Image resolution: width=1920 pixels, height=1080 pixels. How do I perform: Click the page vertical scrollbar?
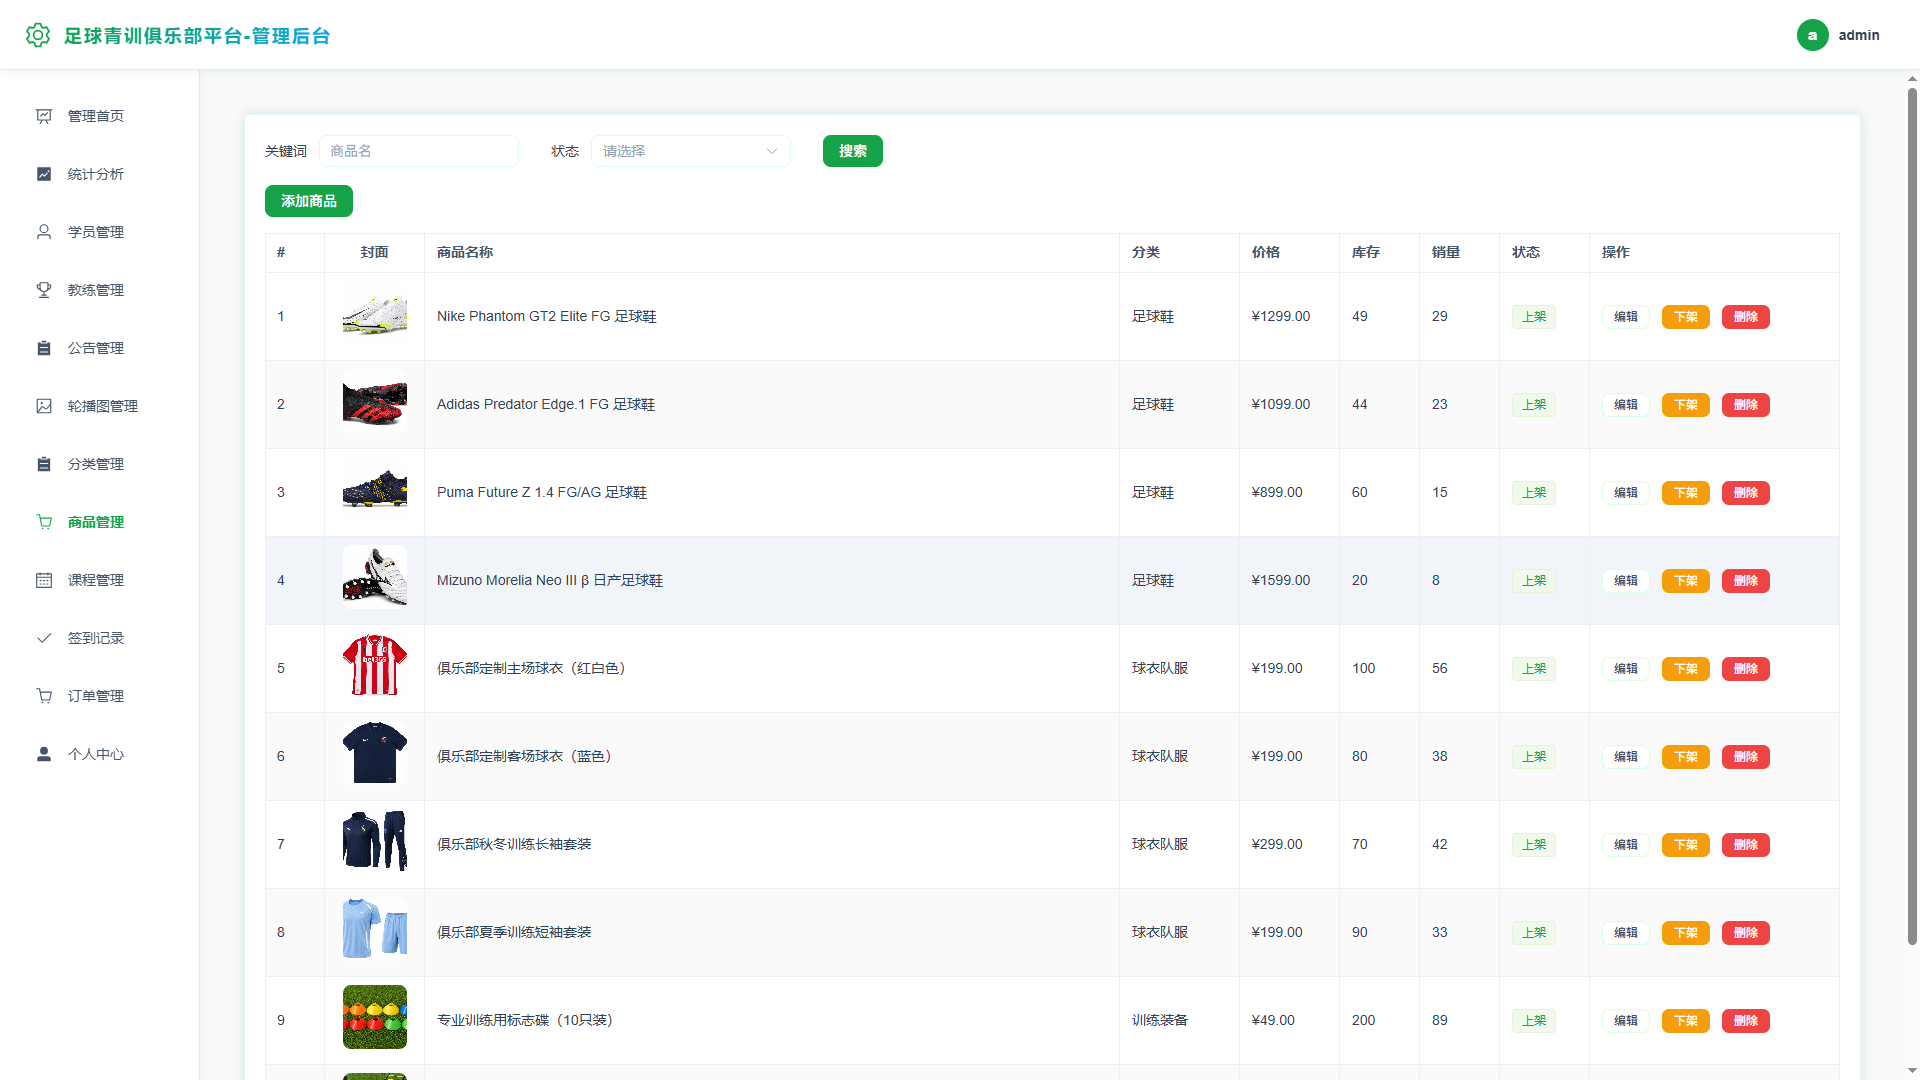pos(1912,515)
